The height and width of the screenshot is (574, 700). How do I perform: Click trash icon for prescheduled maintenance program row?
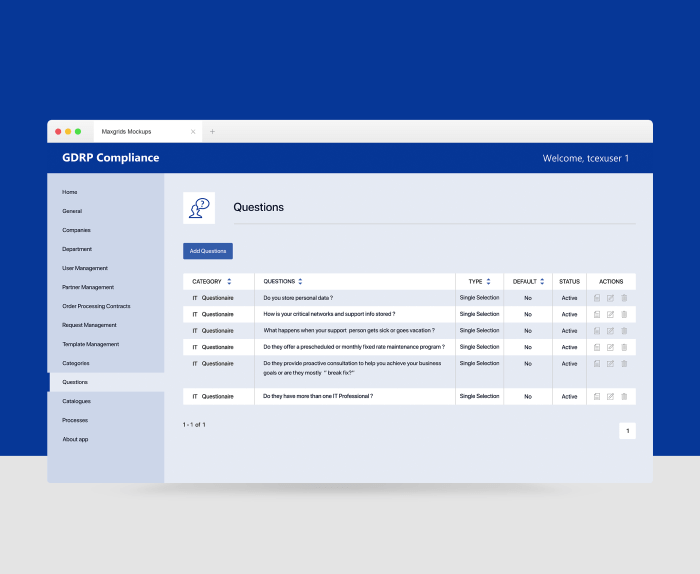tap(624, 347)
